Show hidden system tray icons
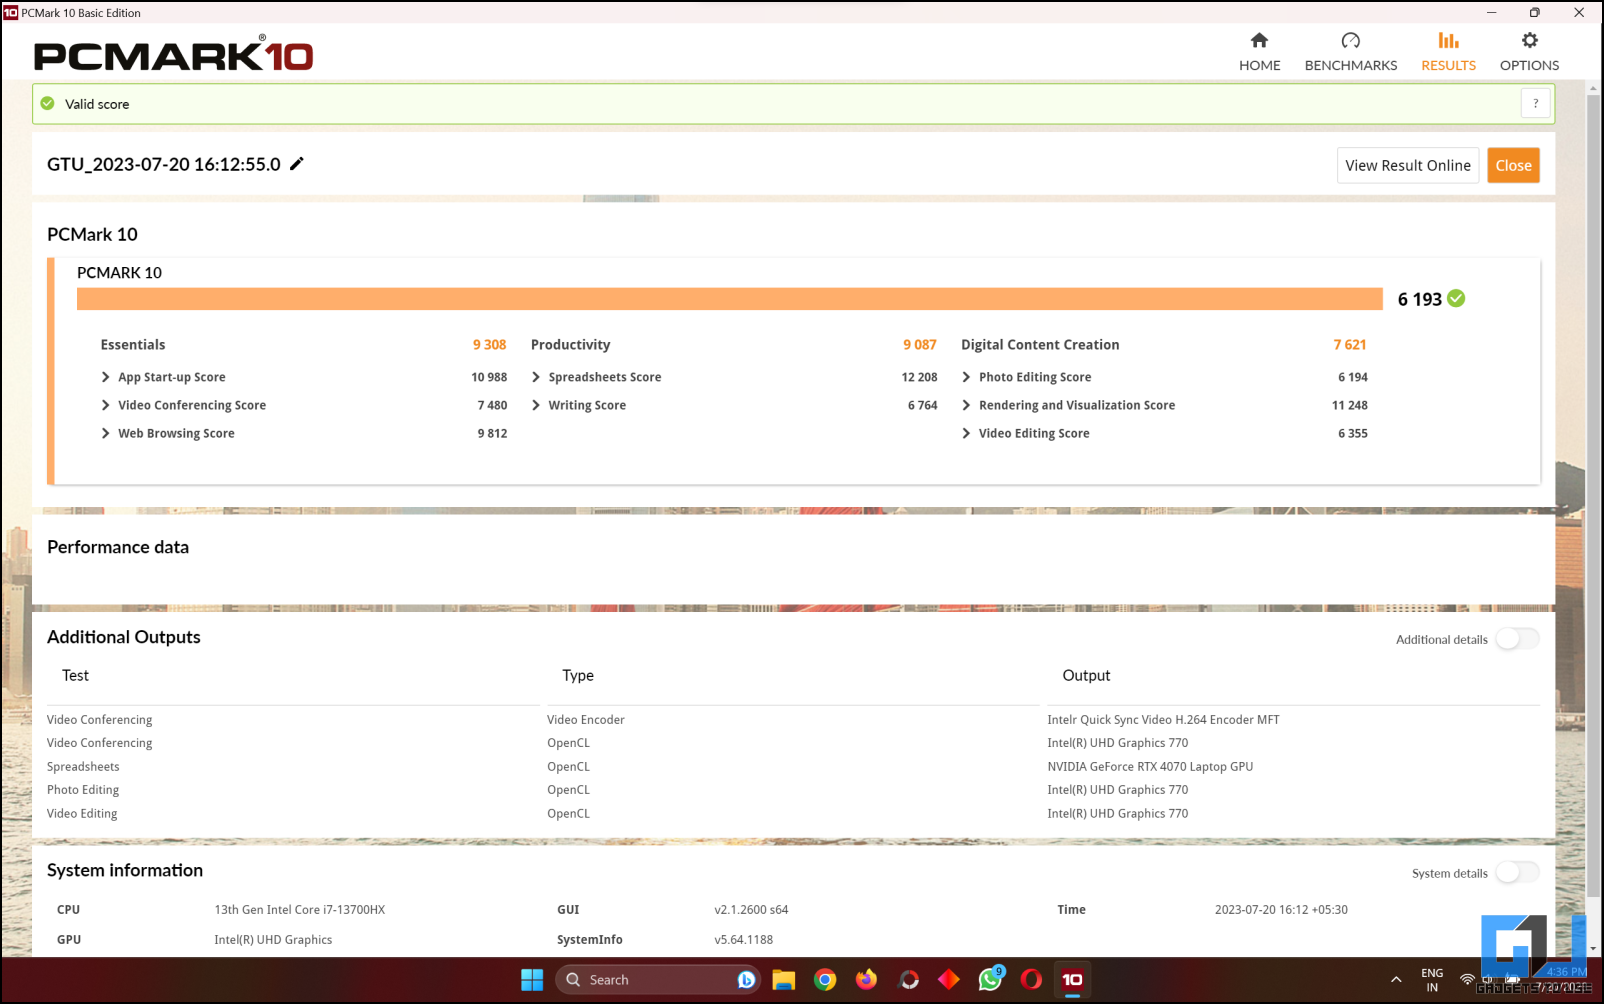The image size is (1604, 1004). tap(1396, 980)
